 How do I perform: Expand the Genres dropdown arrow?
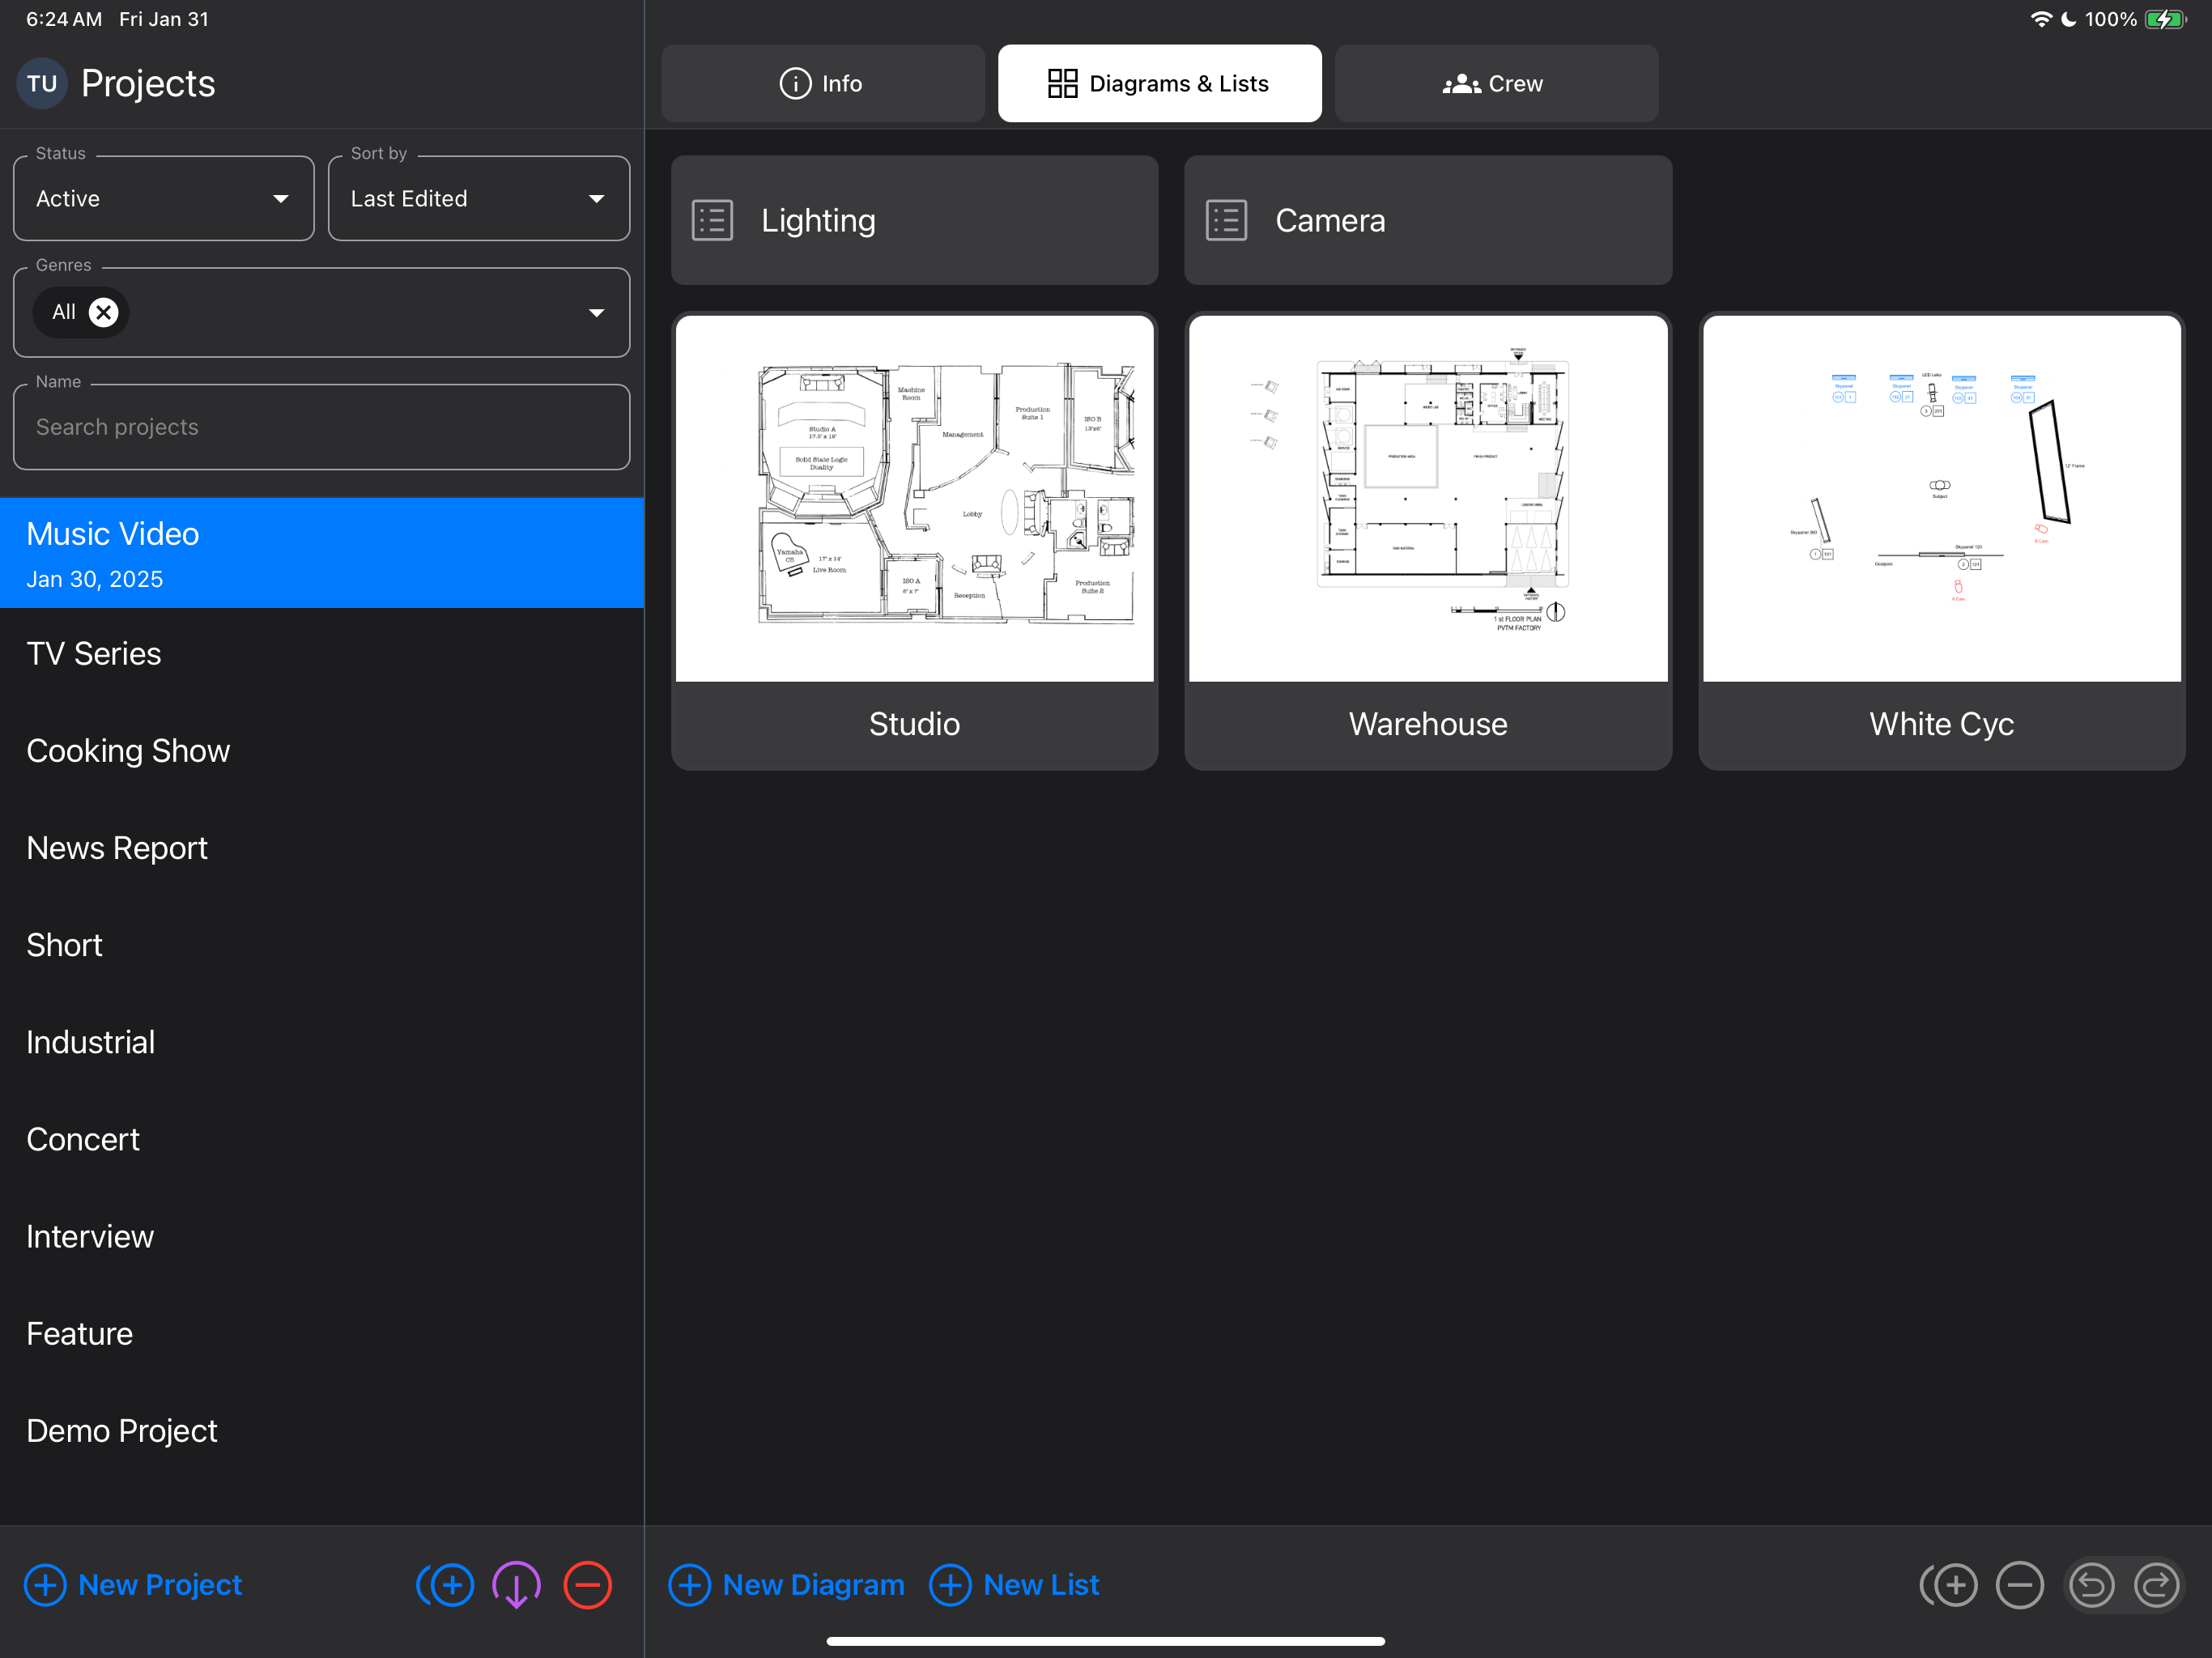click(x=597, y=313)
